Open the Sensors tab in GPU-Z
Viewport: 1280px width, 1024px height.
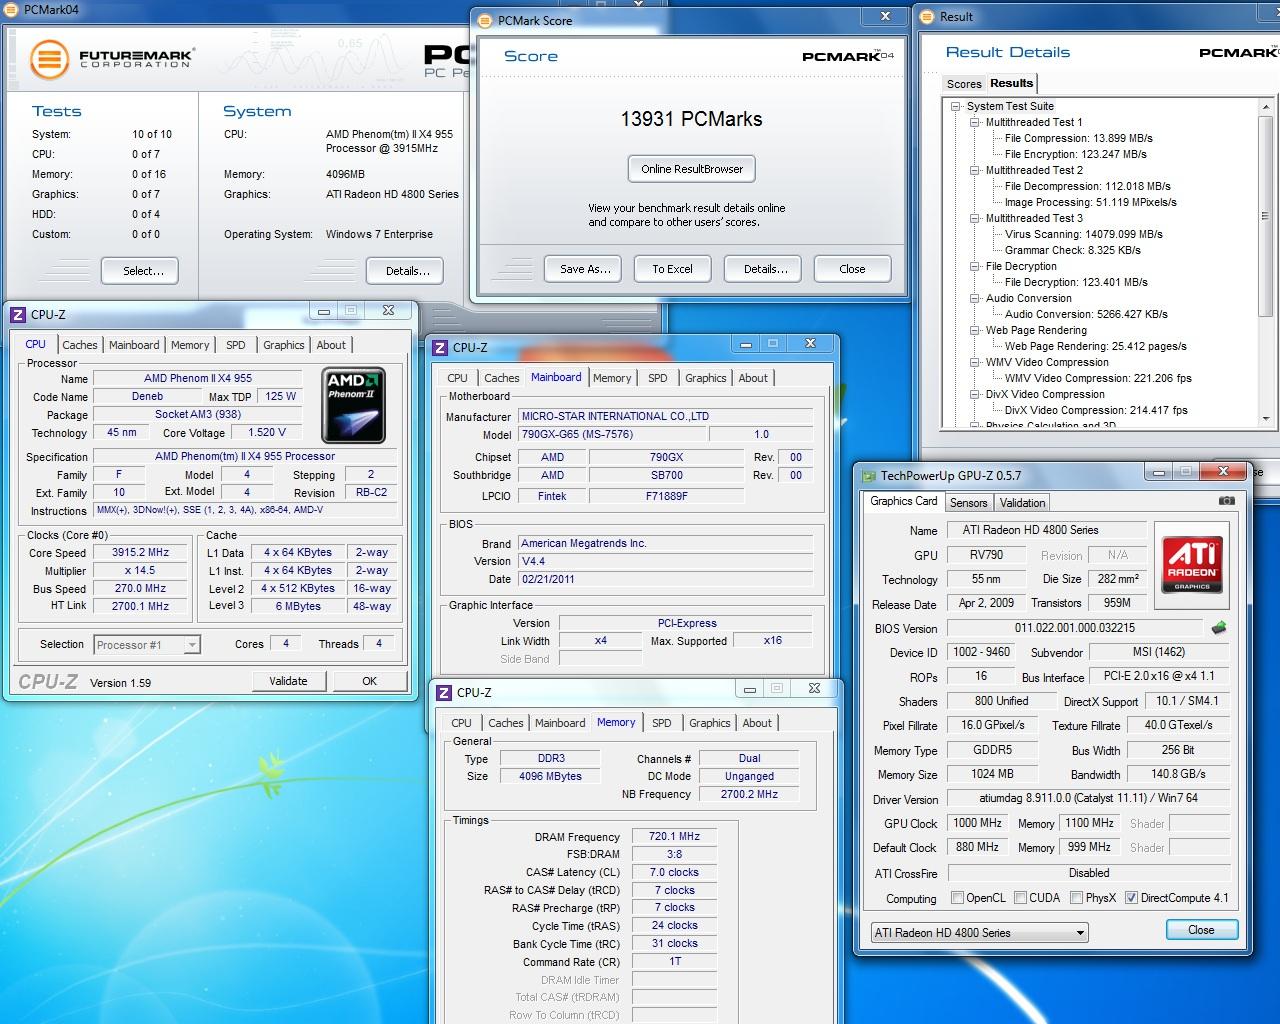pos(968,503)
